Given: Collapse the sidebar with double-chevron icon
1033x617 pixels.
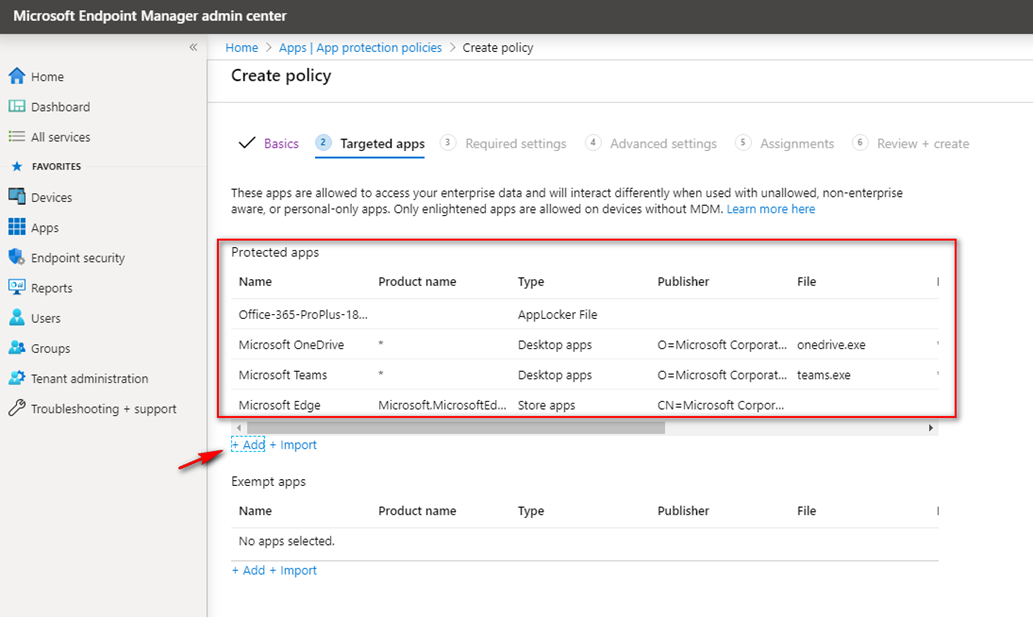Looking at the screenshot, I should [x=193, y=47].
